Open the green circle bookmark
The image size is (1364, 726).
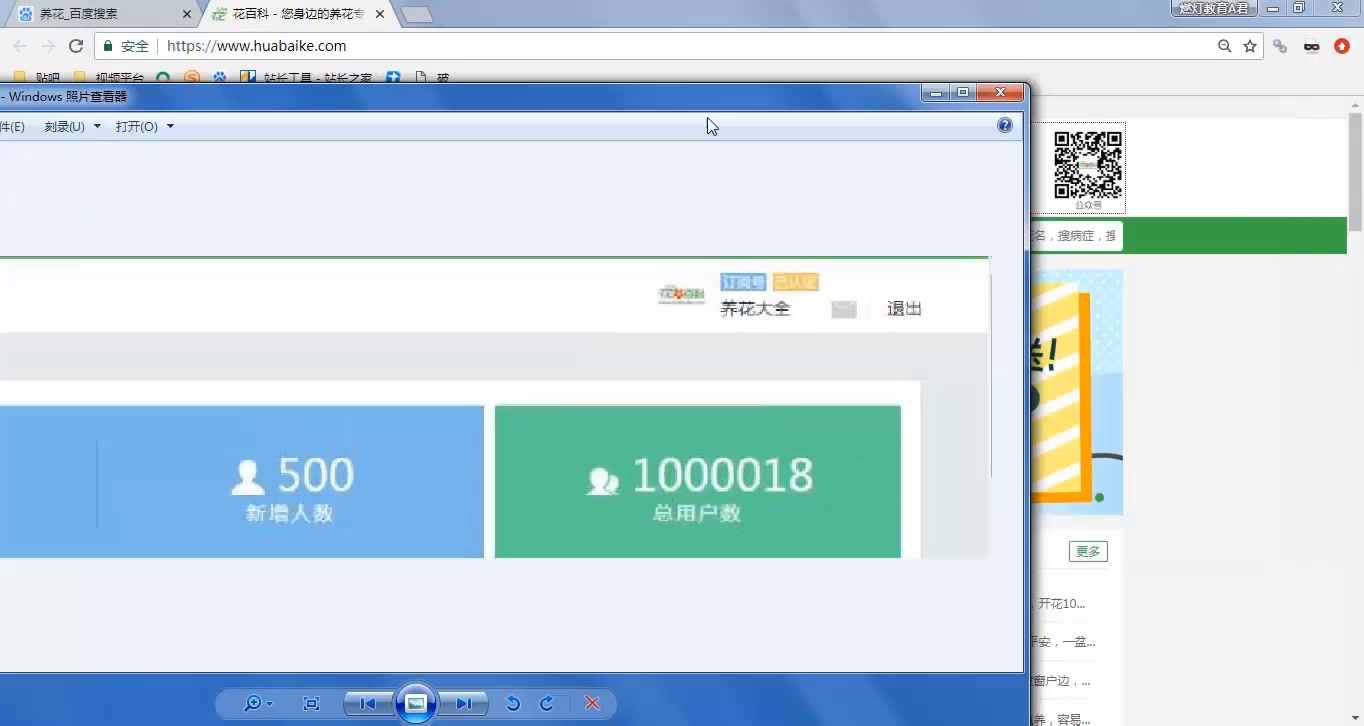163,77
